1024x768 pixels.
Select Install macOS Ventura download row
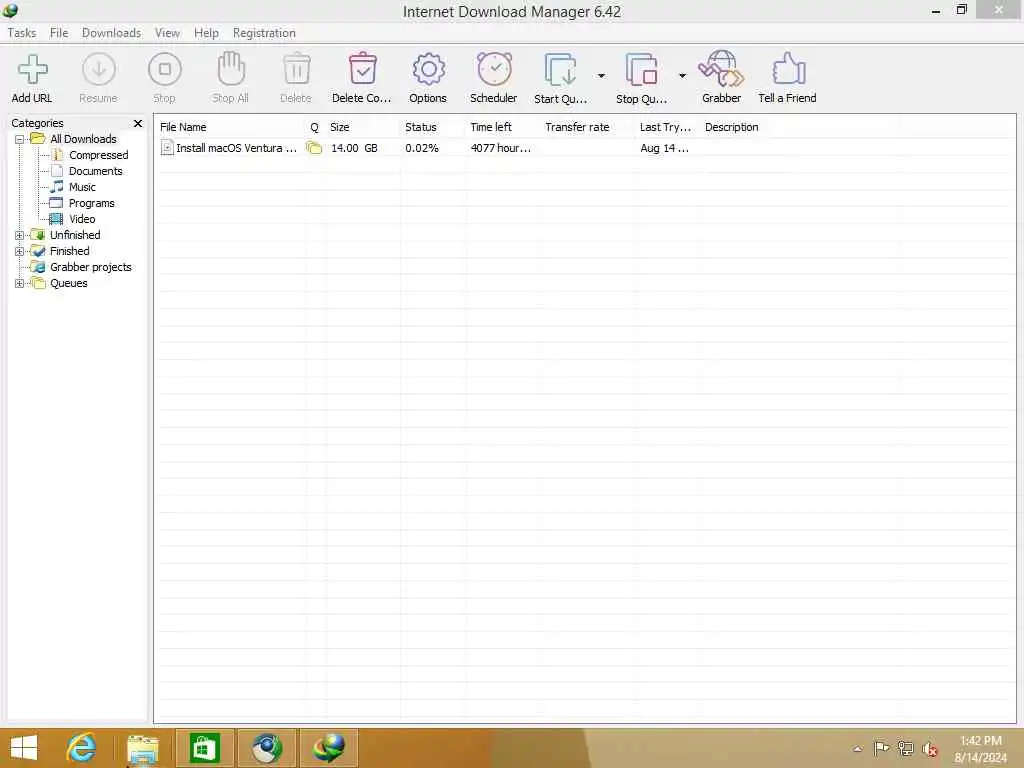point(584,148)
